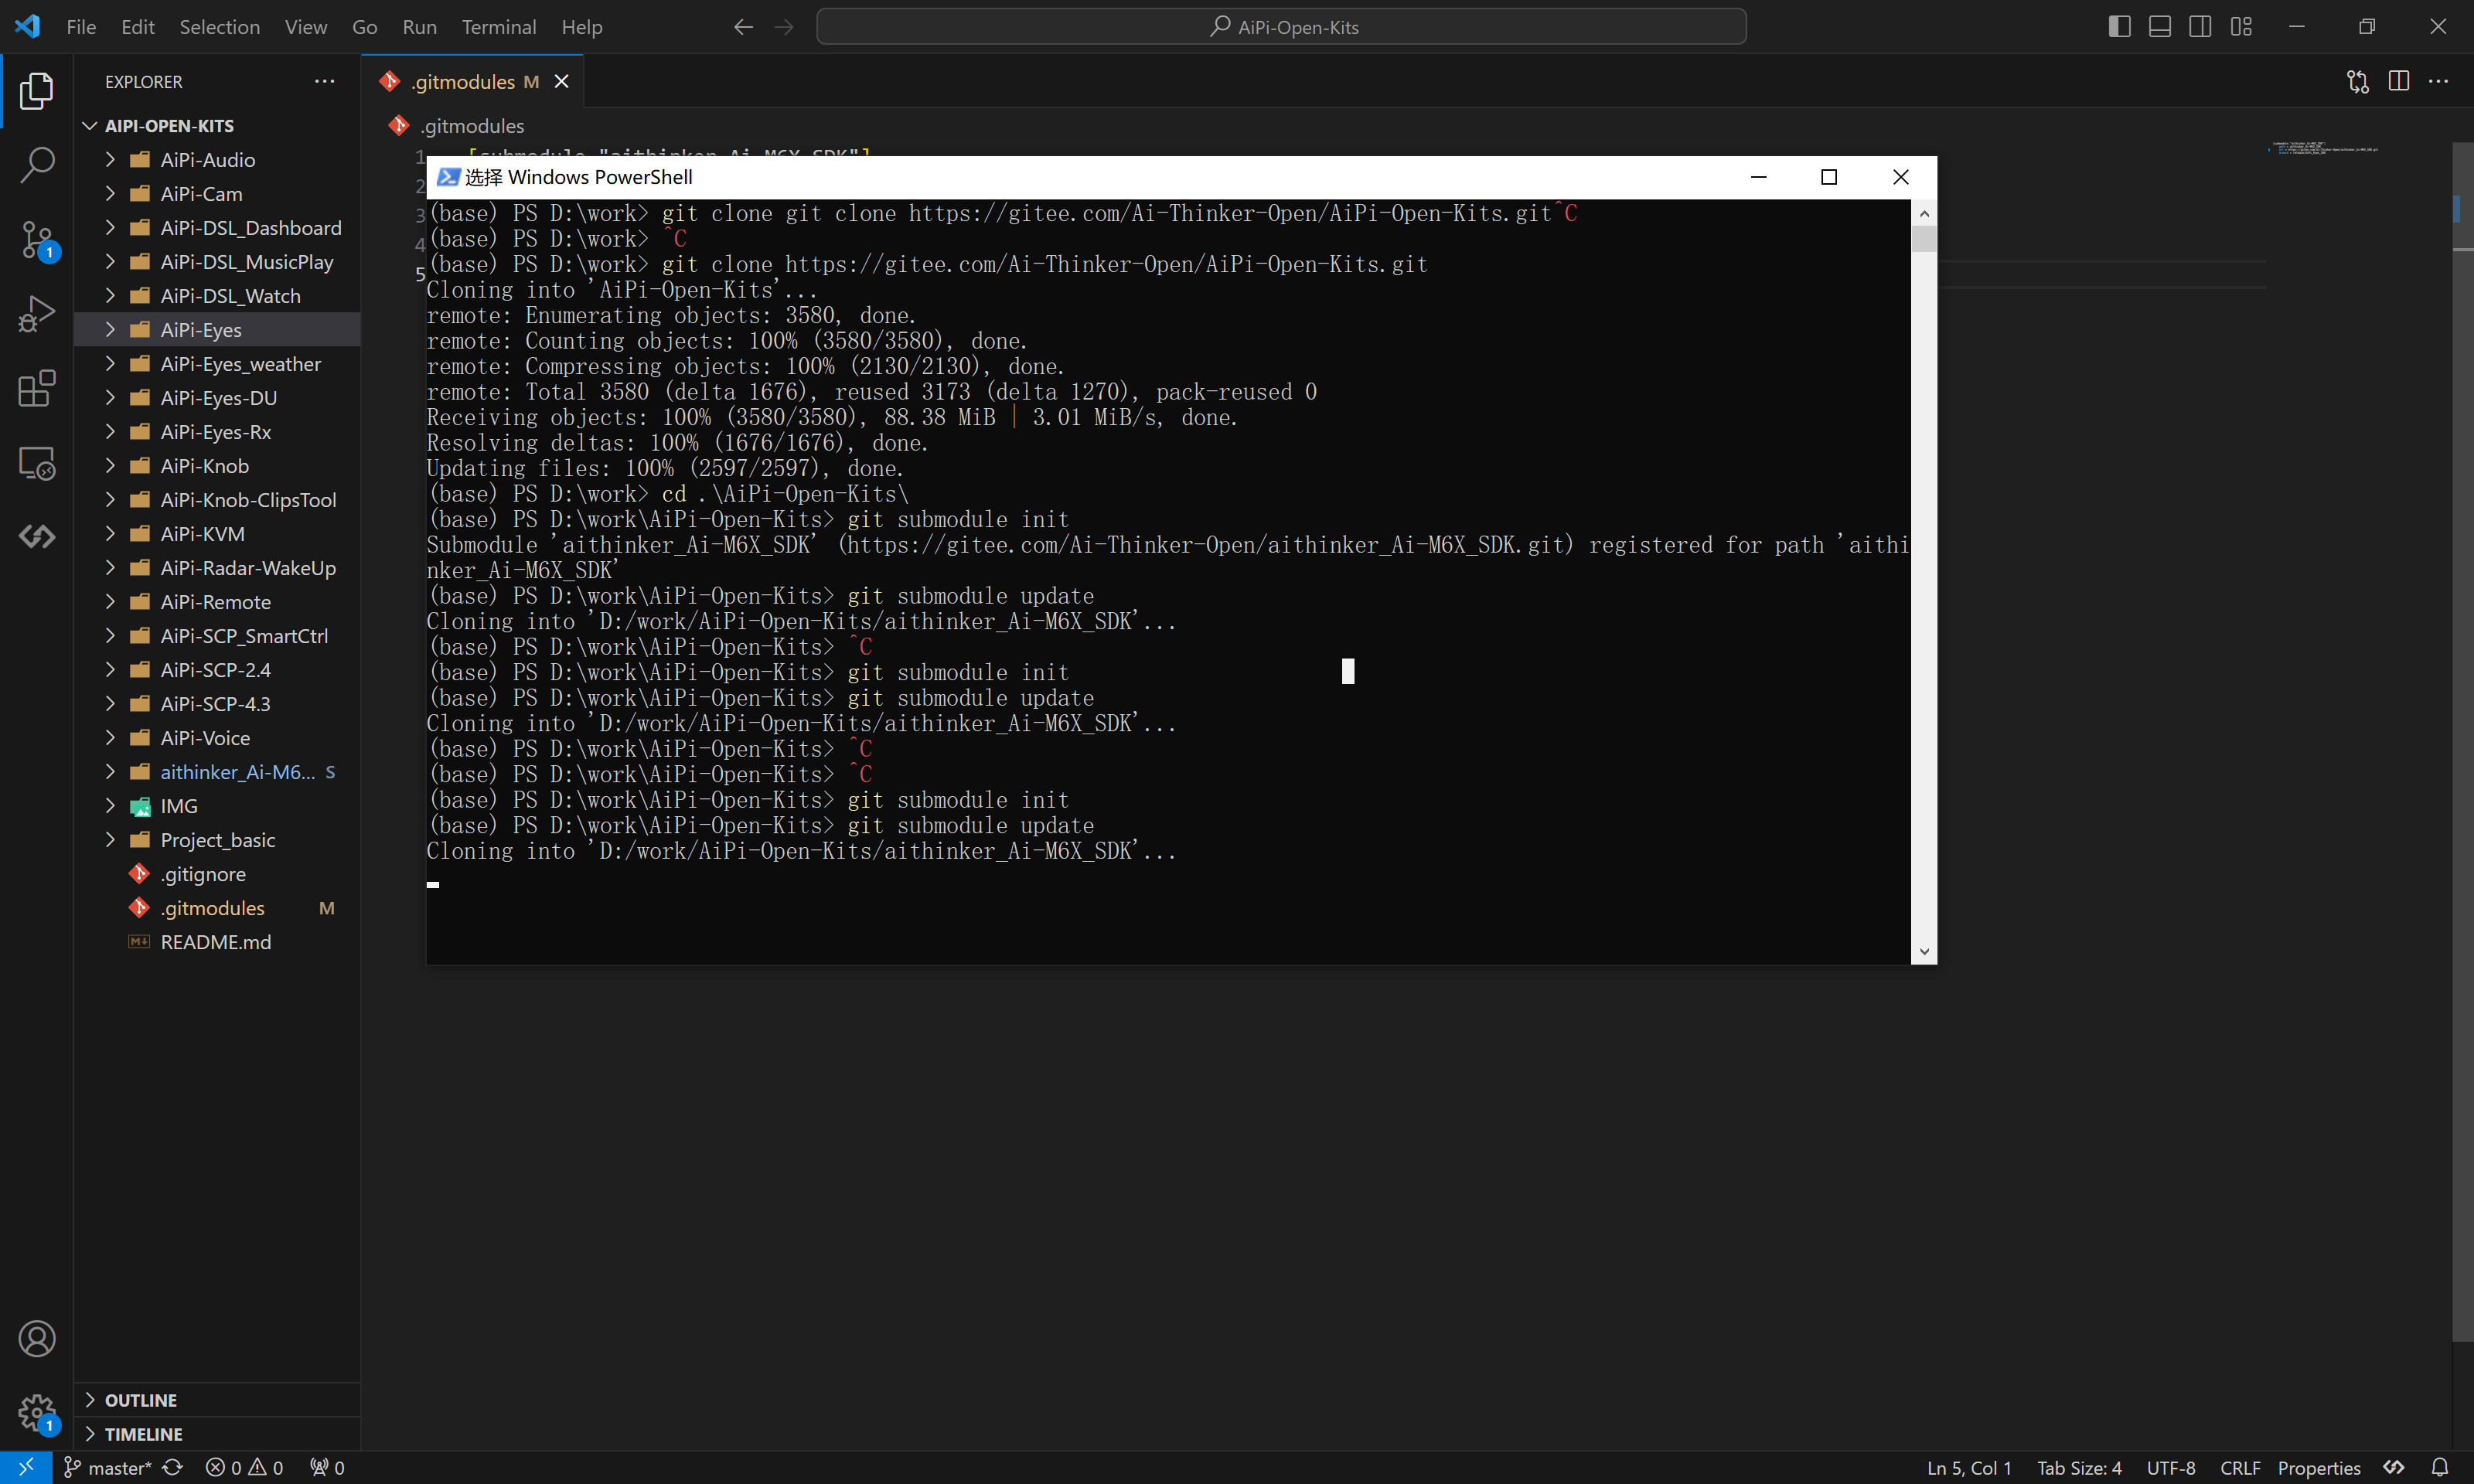
Task: Toggle Primary Side Bar visibility
Action: (2119, 27)
